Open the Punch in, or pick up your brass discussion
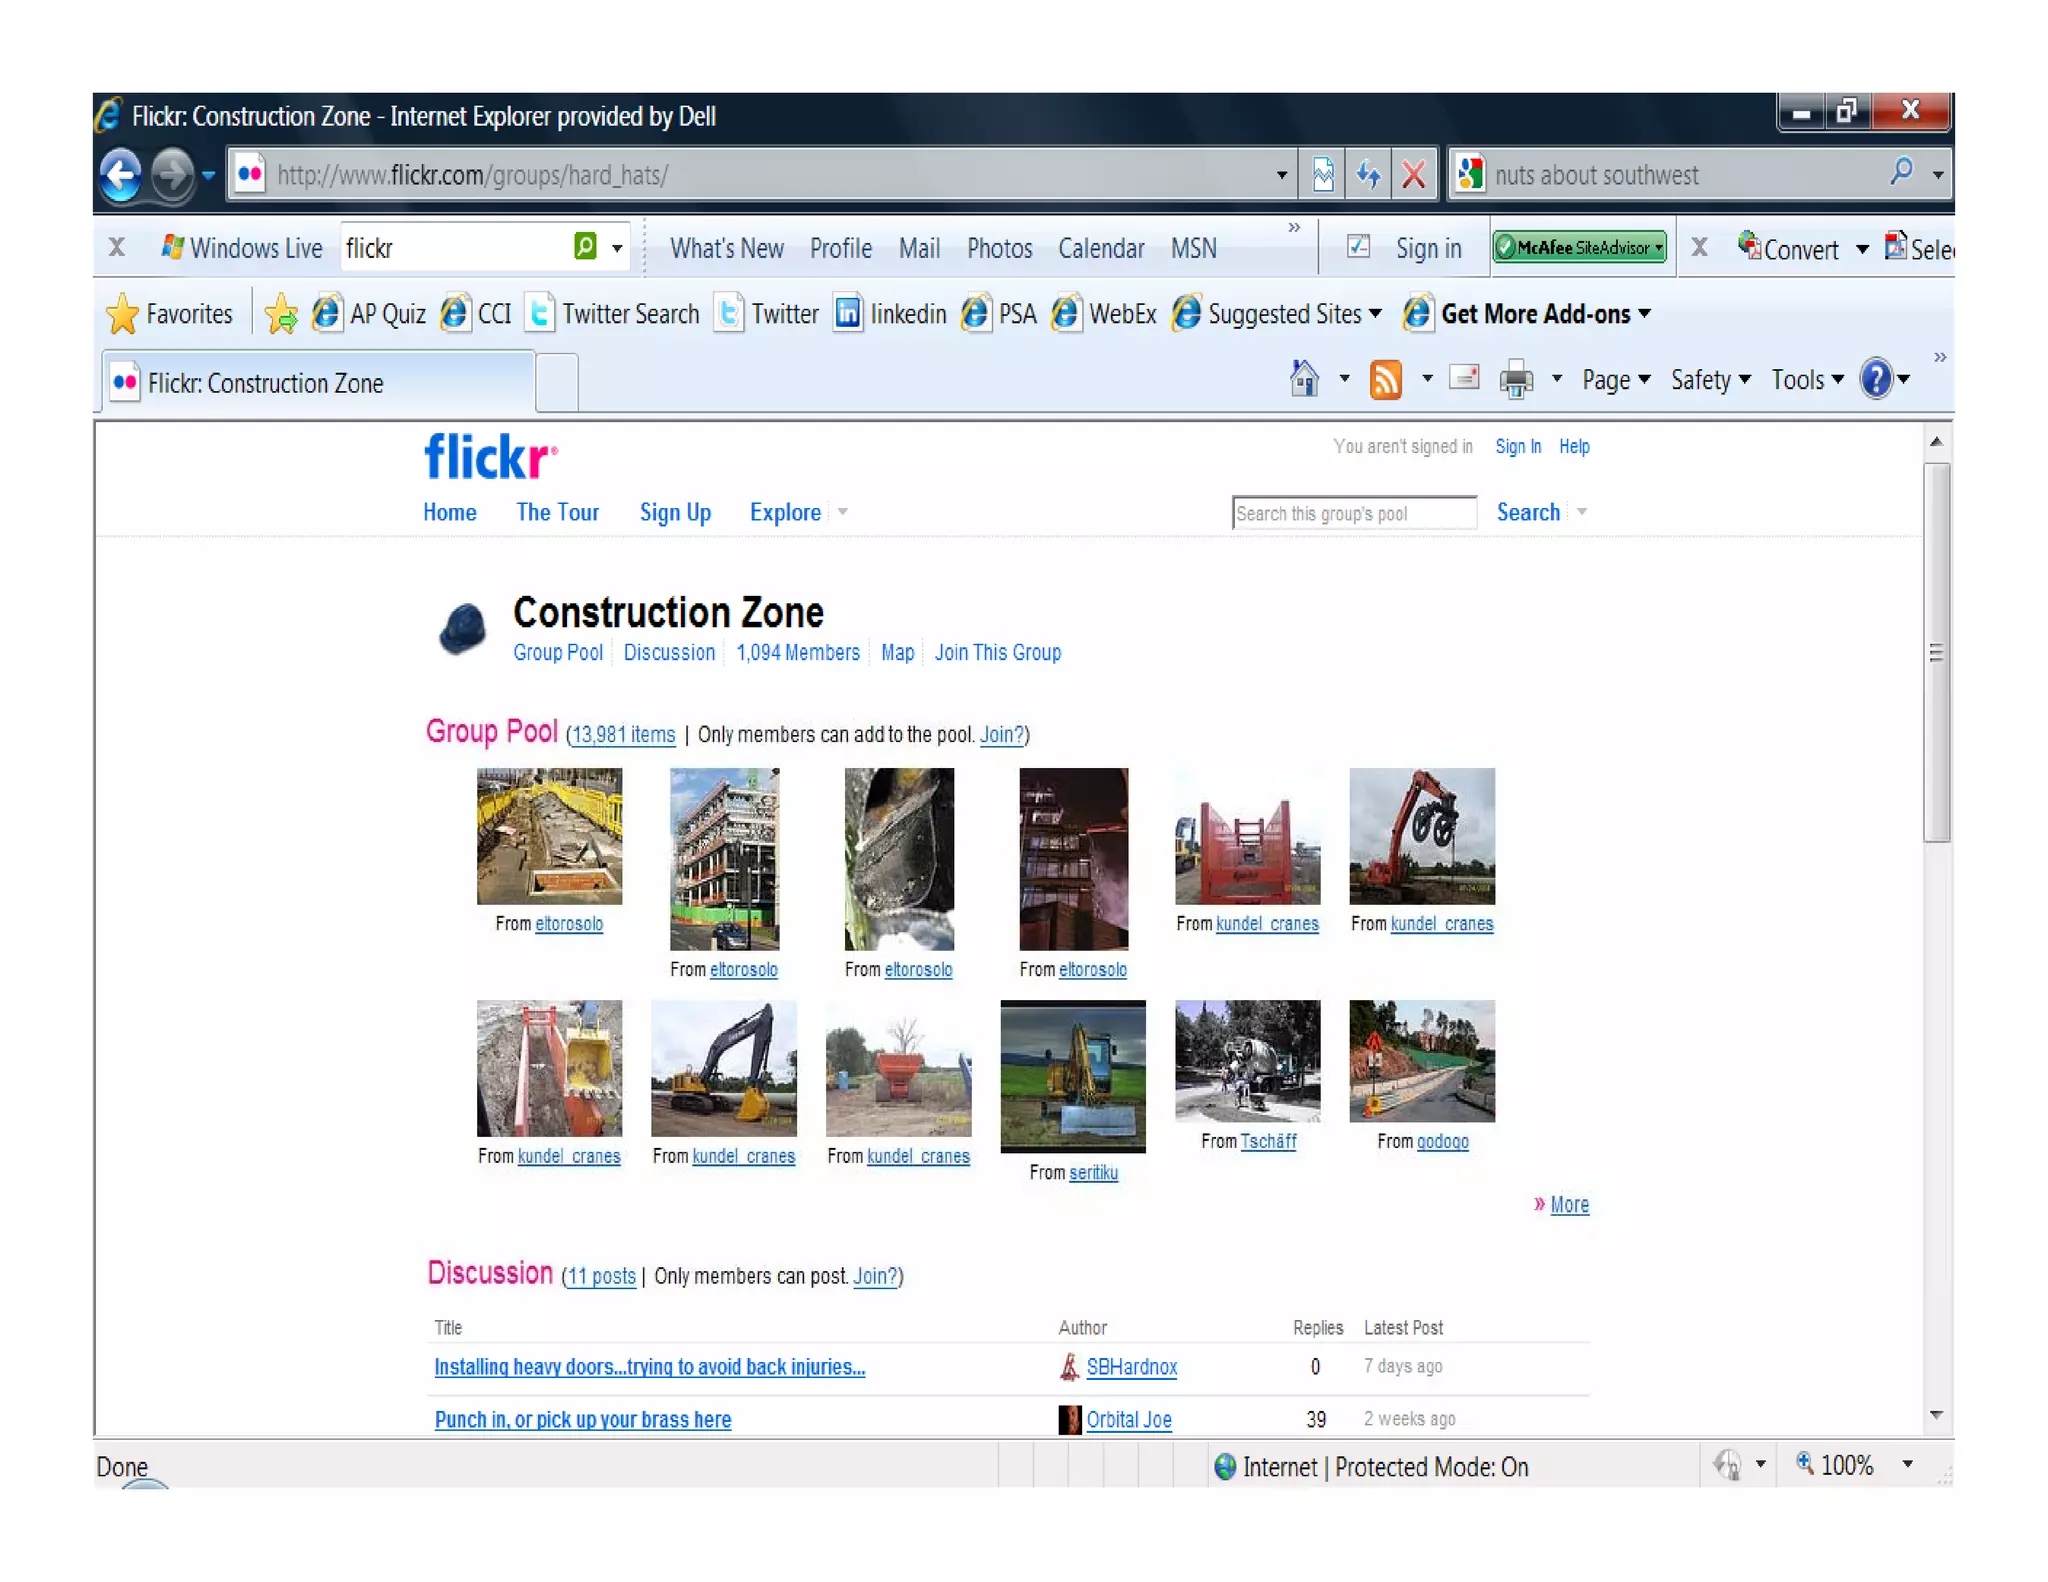This screenshot has width=2048, height=1582. [x=582, y=1419]
